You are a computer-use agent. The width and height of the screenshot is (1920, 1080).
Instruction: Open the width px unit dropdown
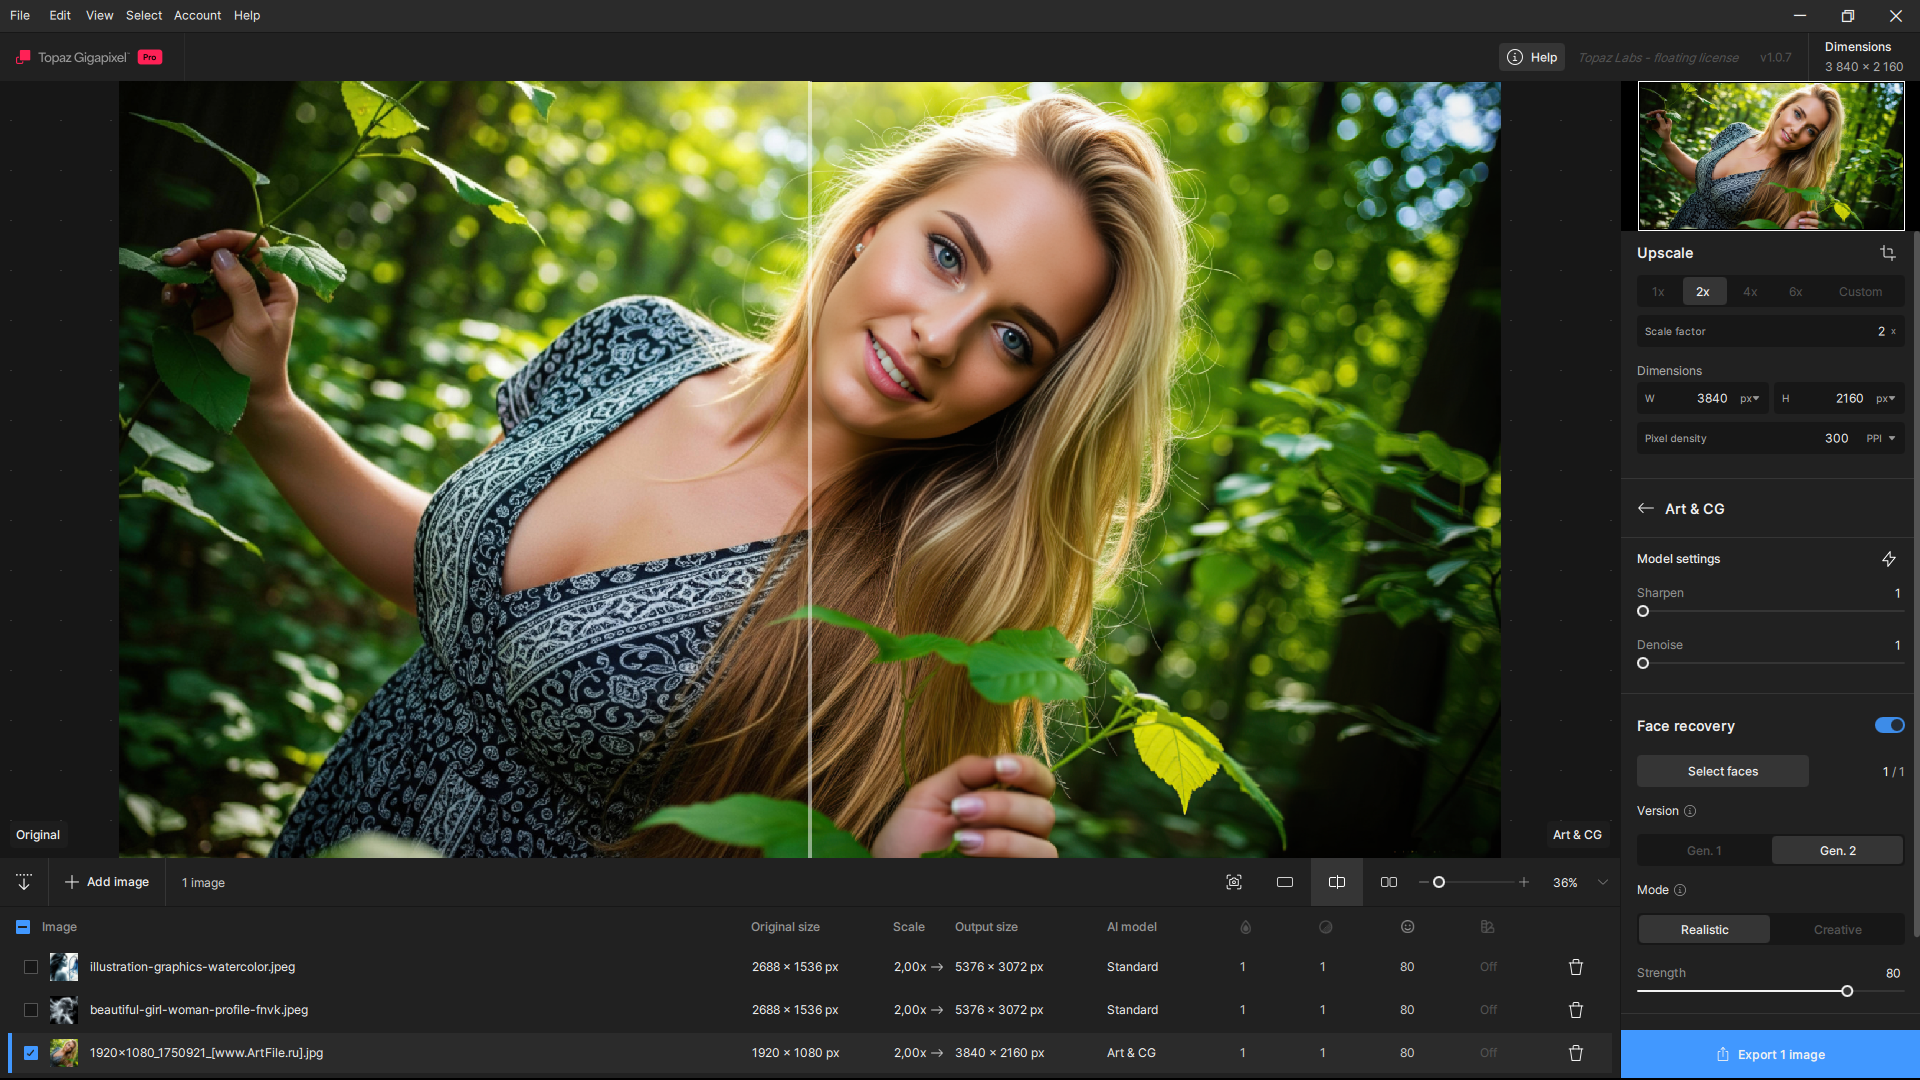1749,398
